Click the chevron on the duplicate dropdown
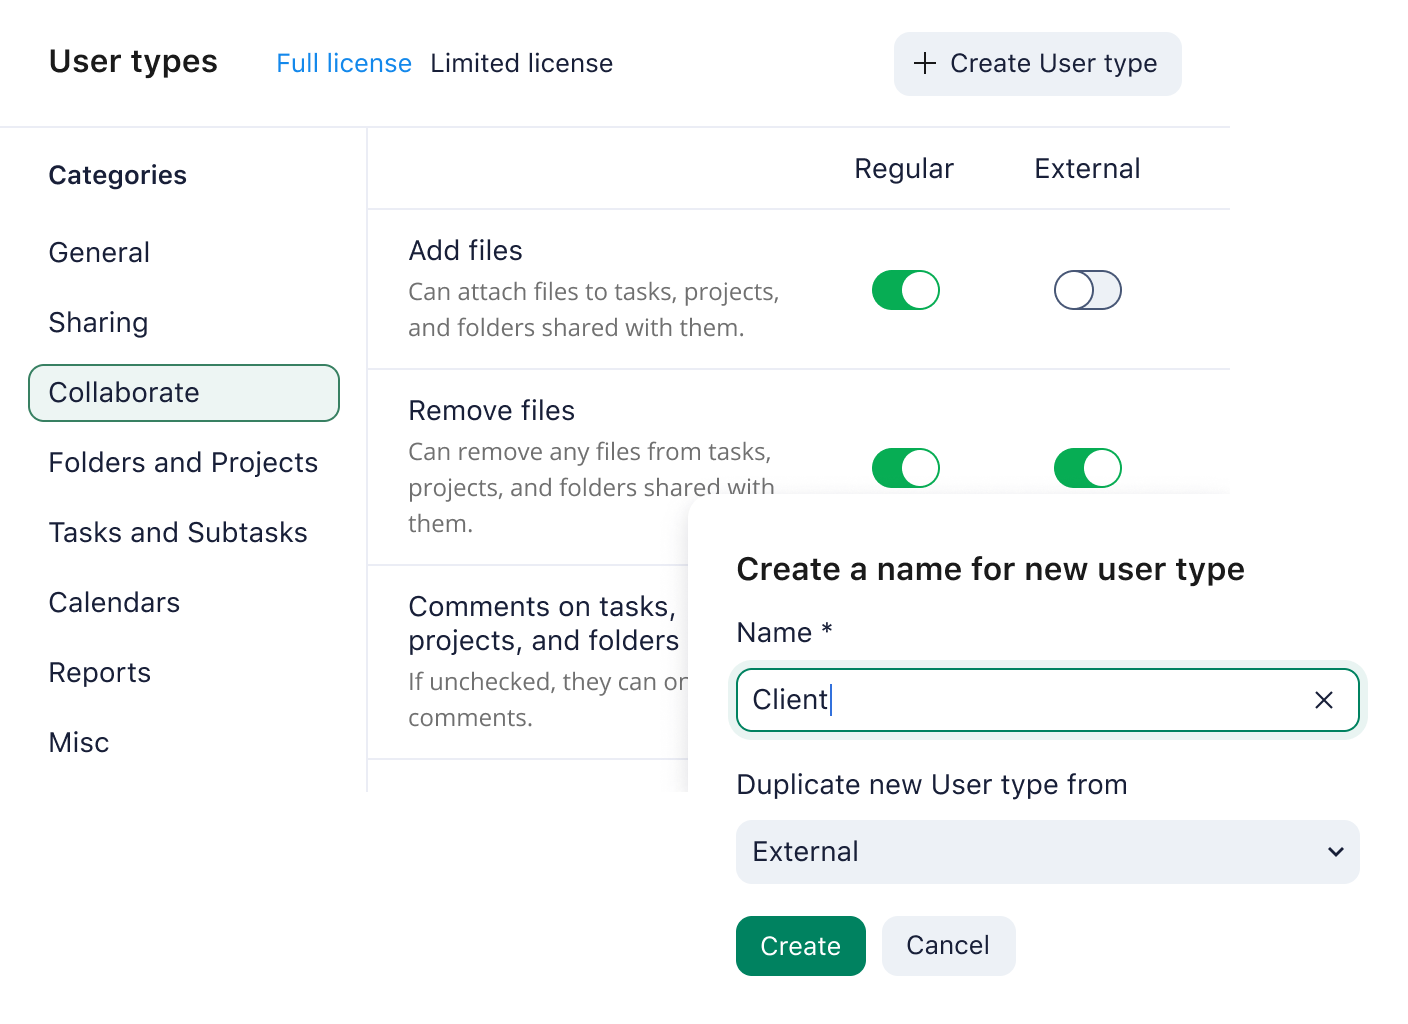The image size is (1408, 1024). (1335, 852)
